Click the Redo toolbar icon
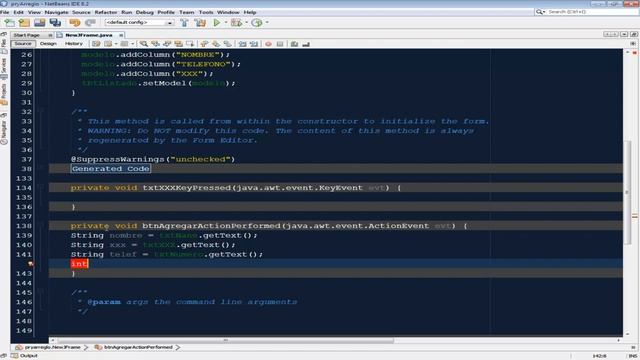The height and width of the screenshot is (360, 640). point(90,23)
